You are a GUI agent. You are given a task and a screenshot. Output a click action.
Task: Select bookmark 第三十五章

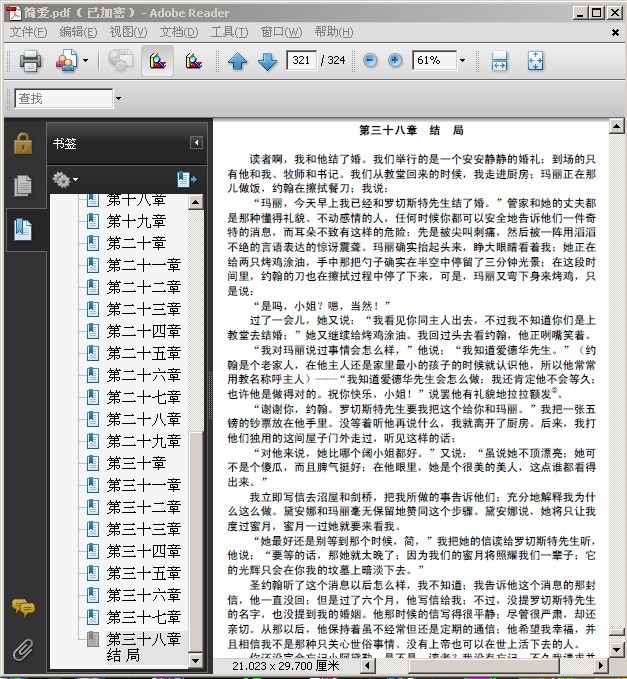coord(143,573)
